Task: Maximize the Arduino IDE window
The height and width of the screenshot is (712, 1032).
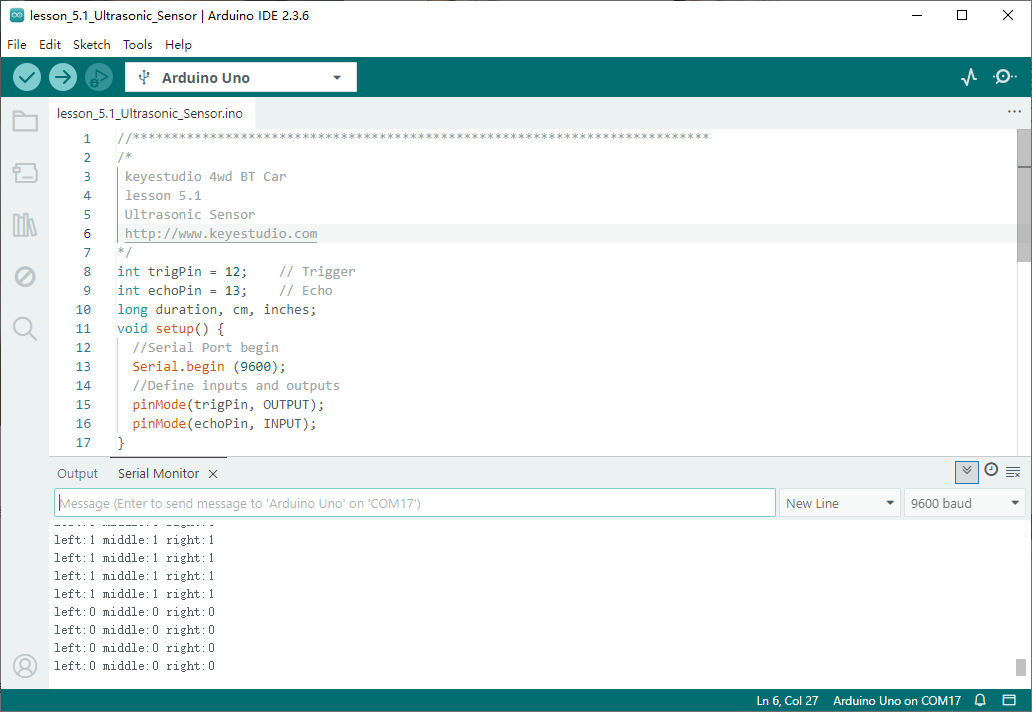Action: 962,15
